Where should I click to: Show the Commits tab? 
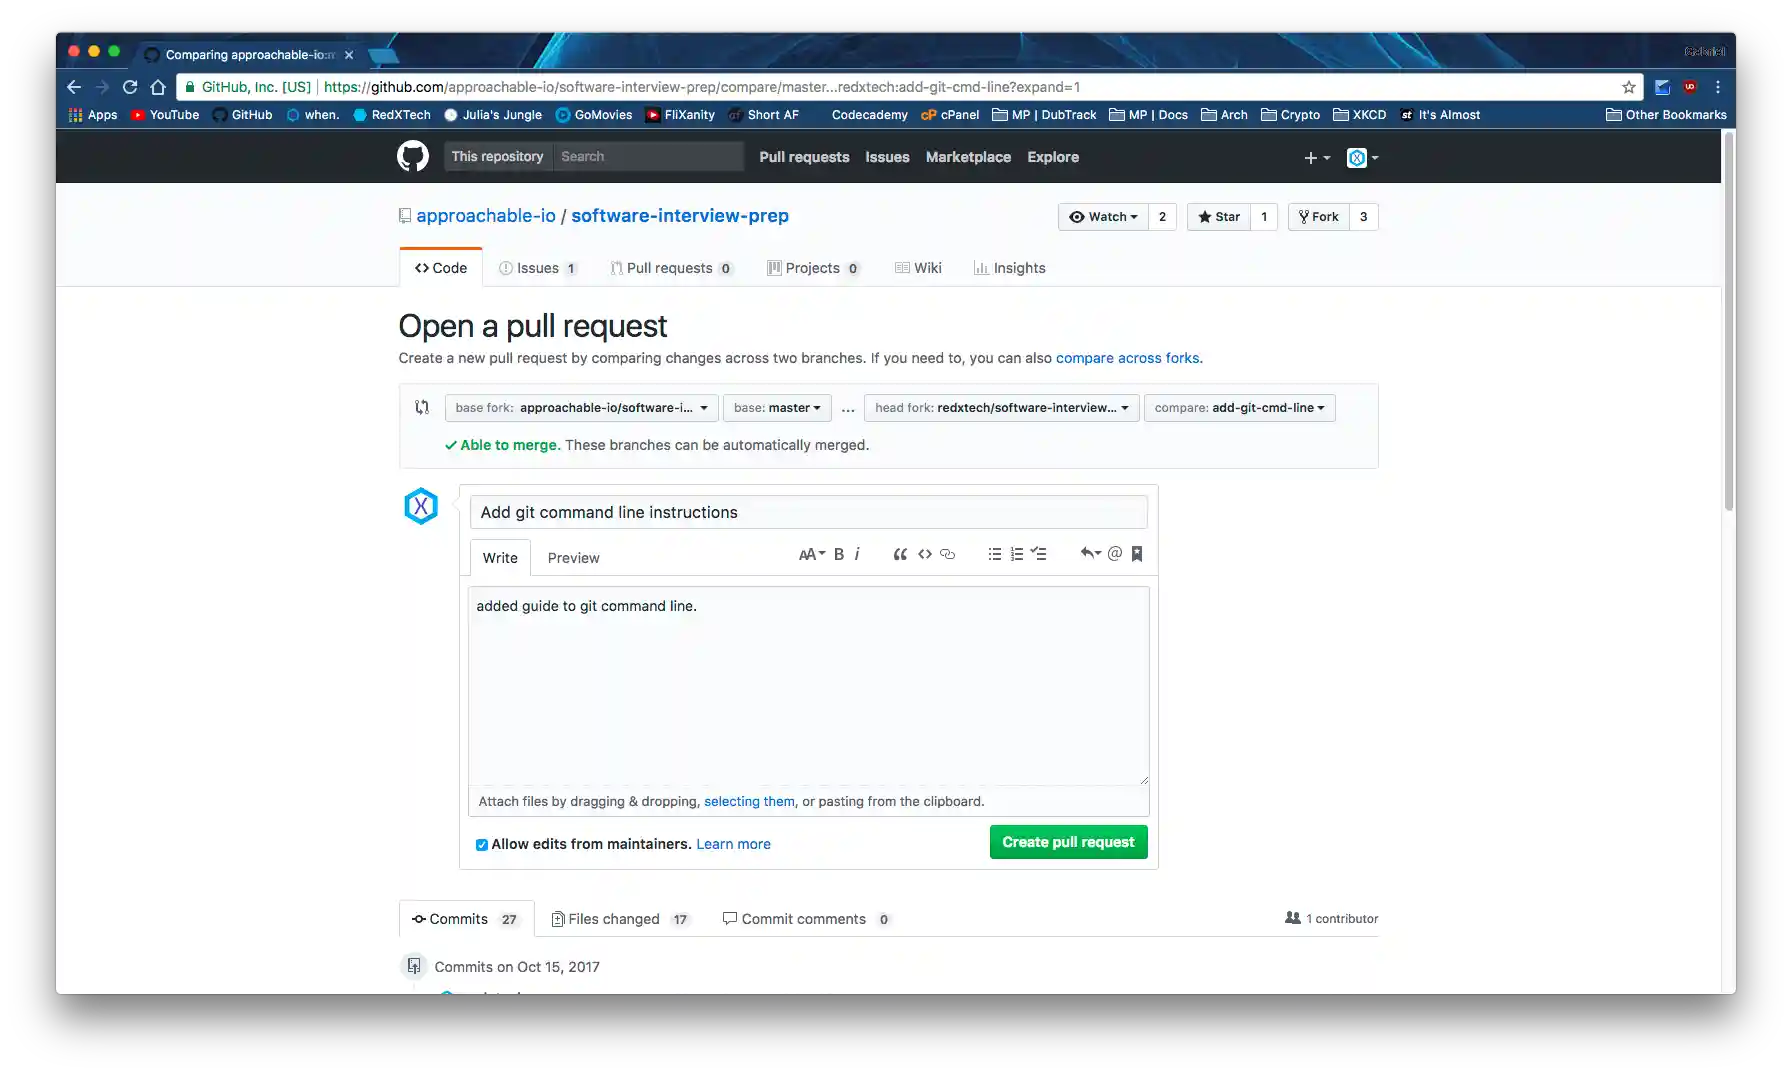point(466,919)
